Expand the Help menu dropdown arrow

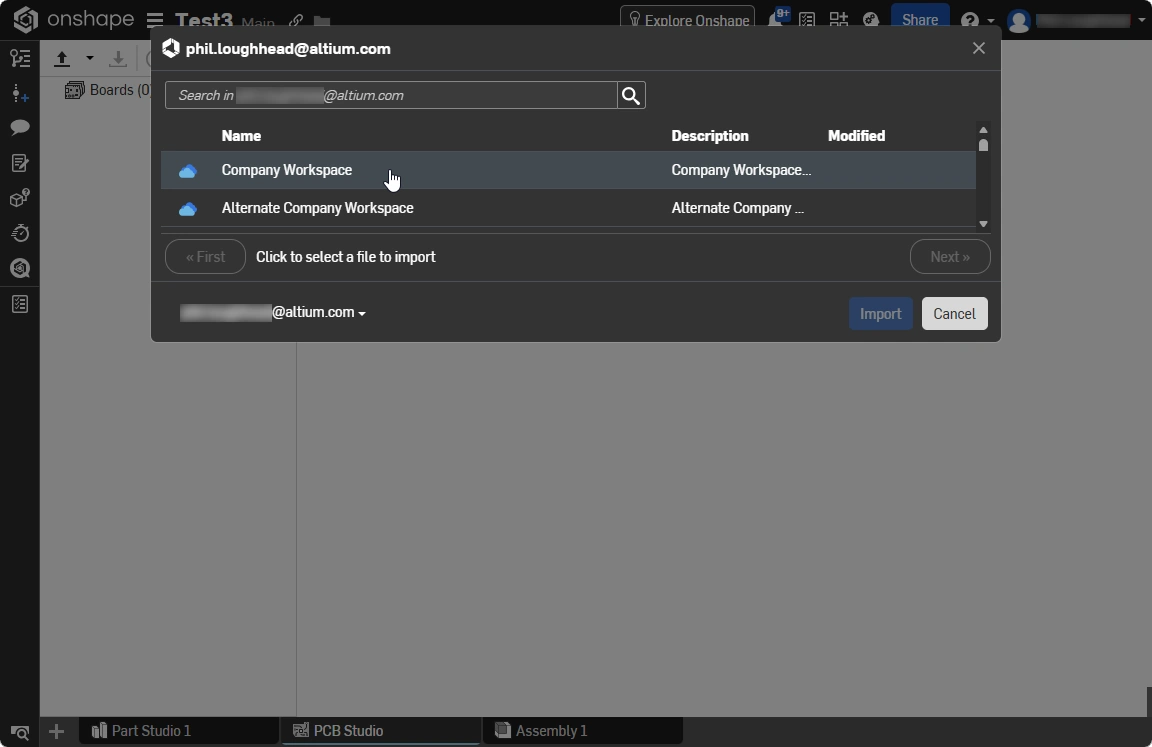point(990,21)
